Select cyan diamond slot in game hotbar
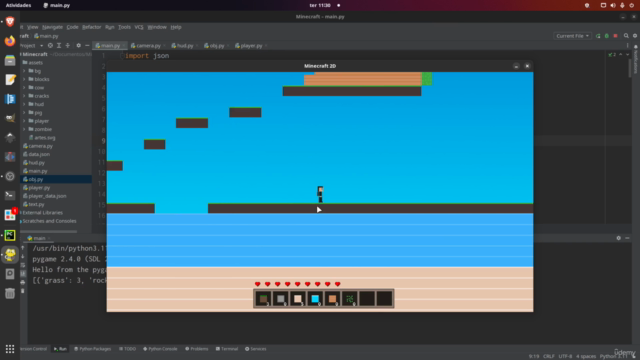Screen dimensions: 640x360 (x=315, y=299)
